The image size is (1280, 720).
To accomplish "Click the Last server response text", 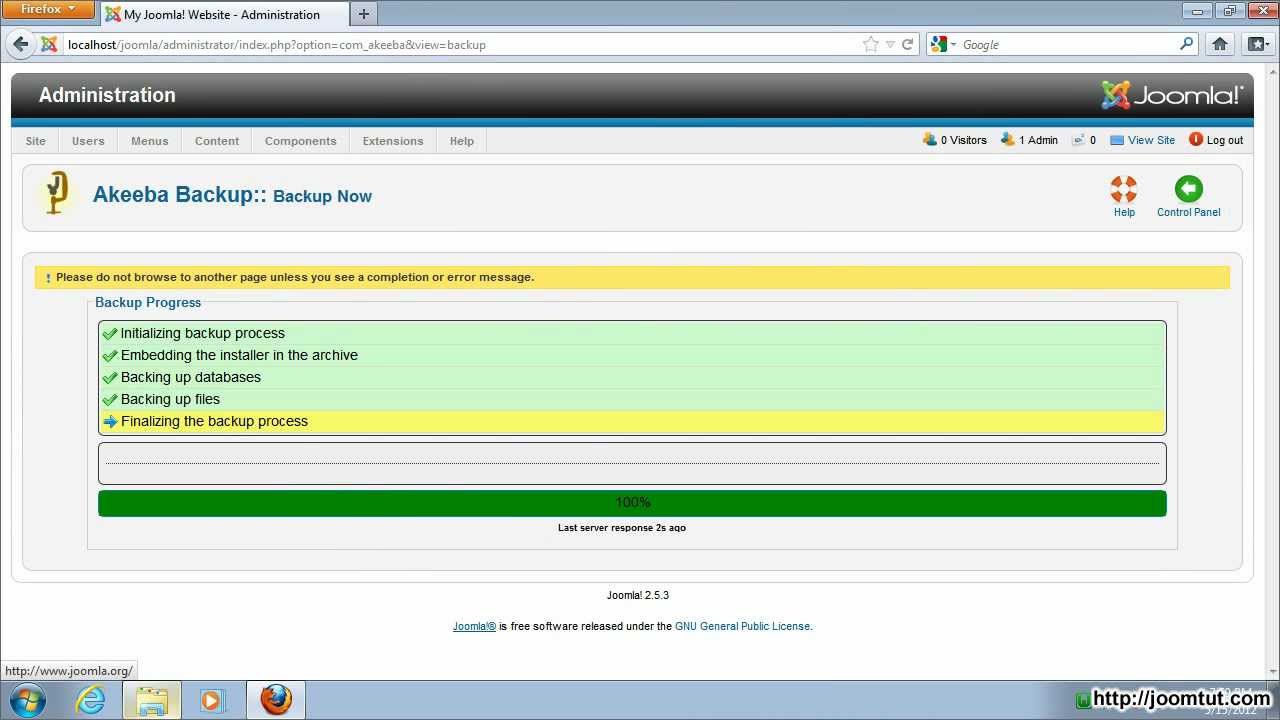I will 622,528.
